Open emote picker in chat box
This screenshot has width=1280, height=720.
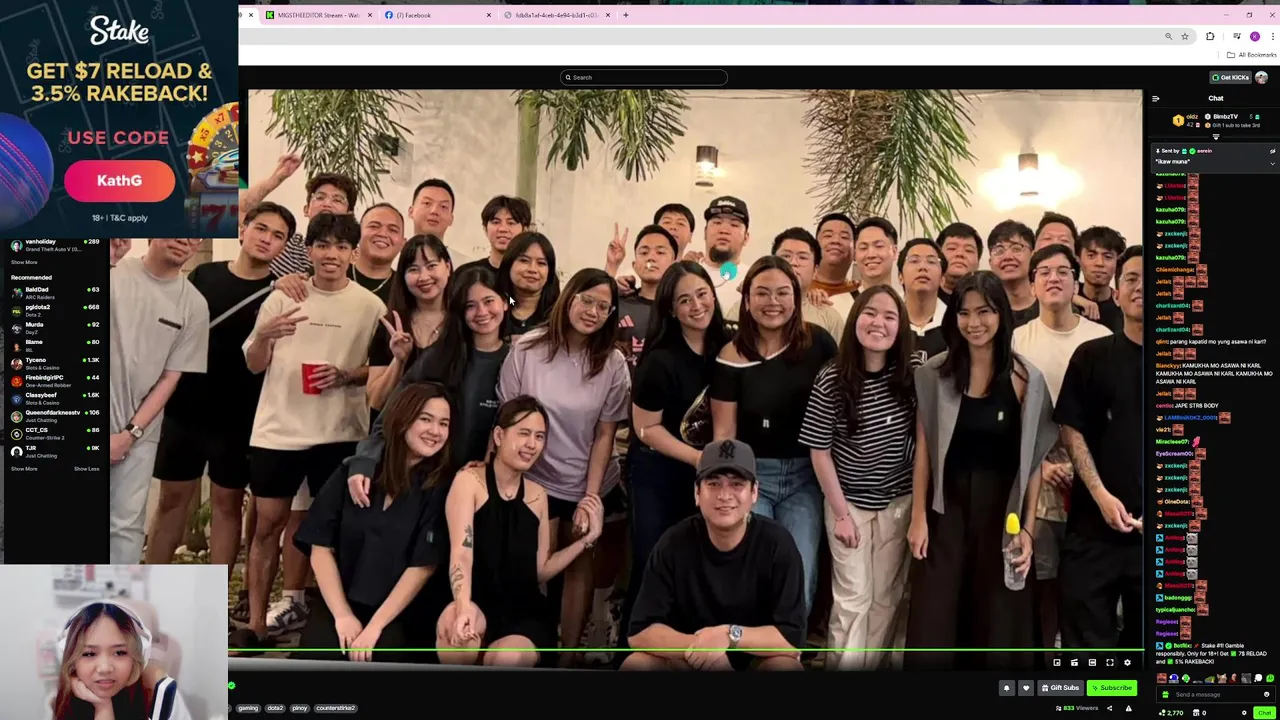click(1267, 694)
